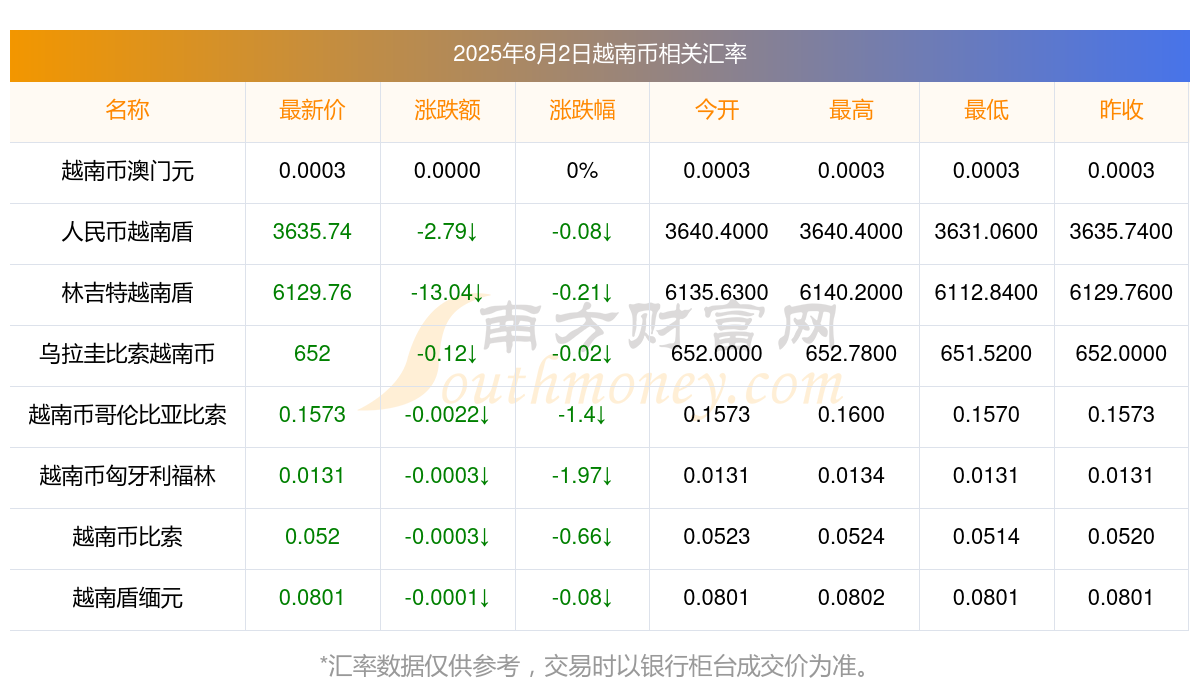
Task: Click the change percentage -1.4↓
Action: (x=582, y=415)
